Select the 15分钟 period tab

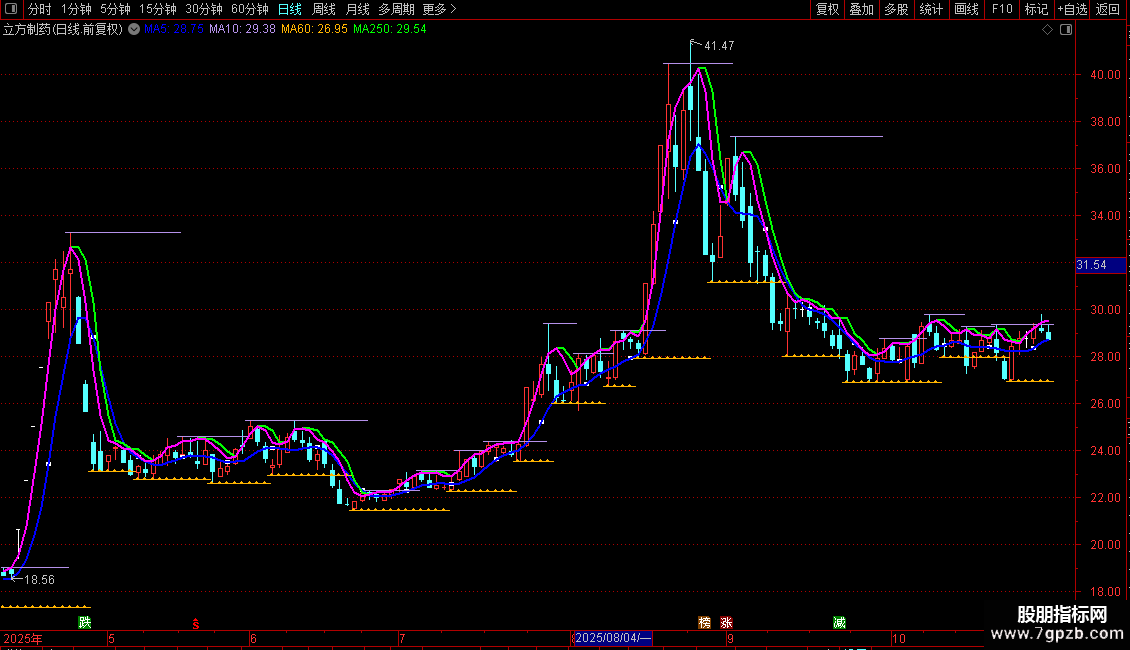click(x=158, y=9)
